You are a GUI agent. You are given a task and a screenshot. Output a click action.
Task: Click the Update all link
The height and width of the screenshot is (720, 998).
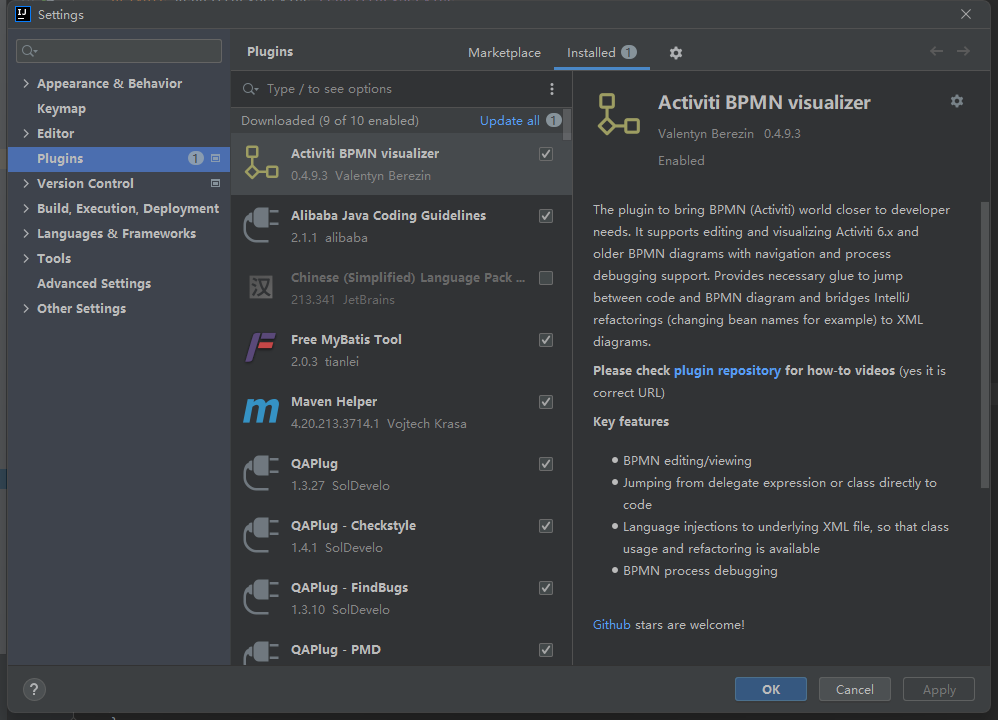coord(509,121)
